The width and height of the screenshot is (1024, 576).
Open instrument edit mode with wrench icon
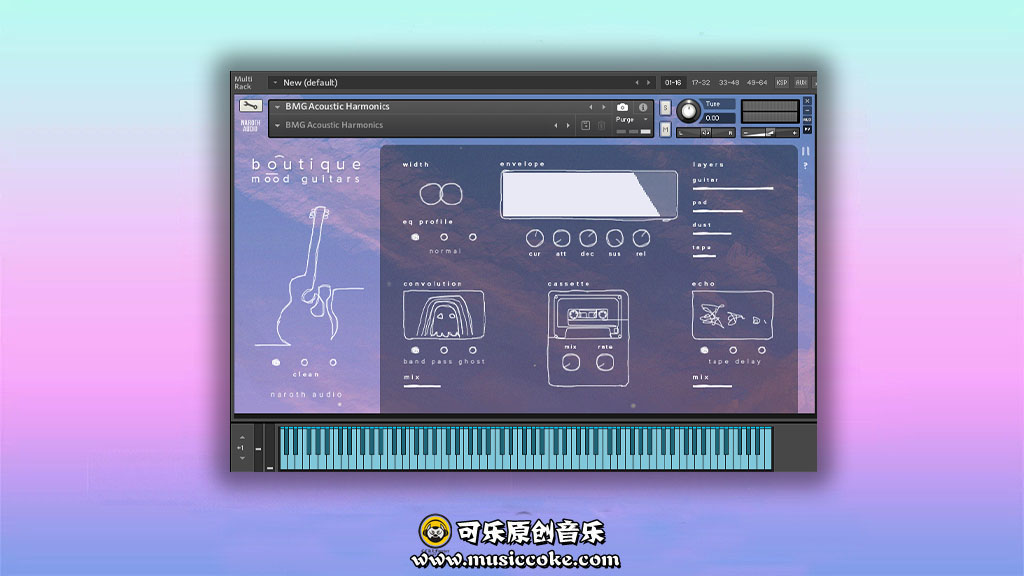[250, 106]
